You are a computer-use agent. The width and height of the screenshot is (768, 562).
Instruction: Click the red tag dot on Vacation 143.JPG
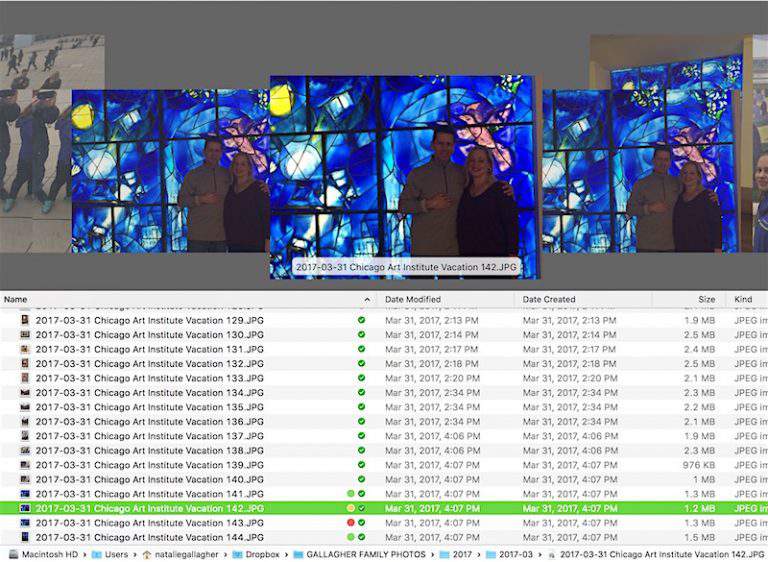(350, 523)
